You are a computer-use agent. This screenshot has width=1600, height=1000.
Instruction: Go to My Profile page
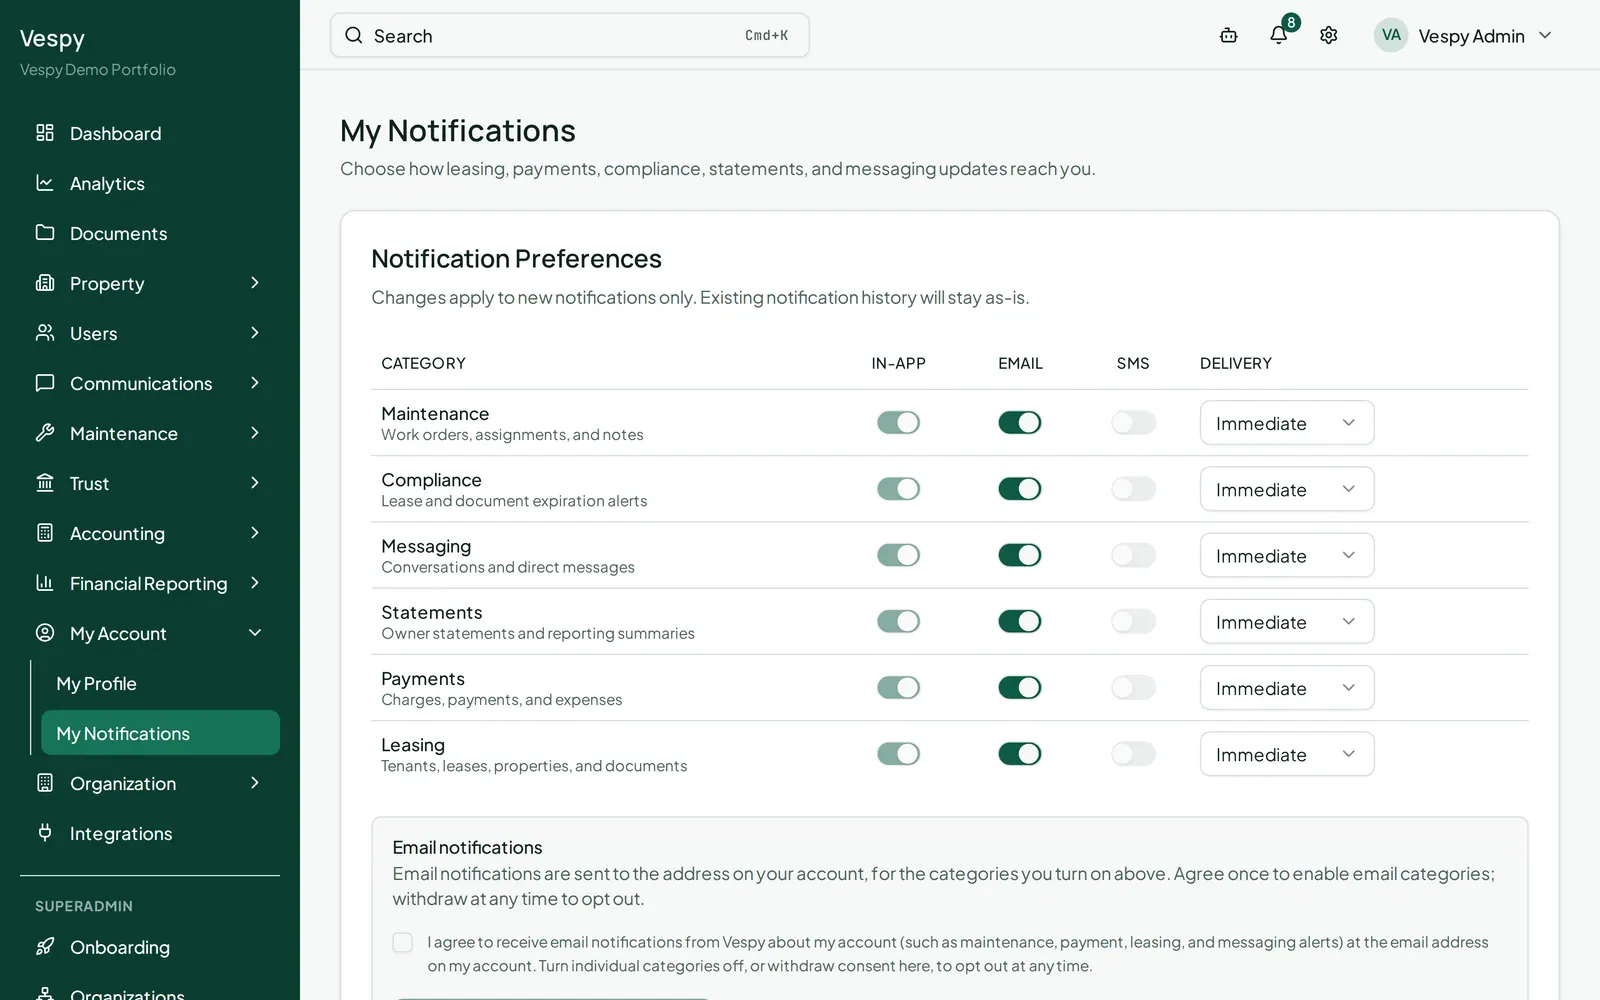pyautogui.click(x=160, y=684)
